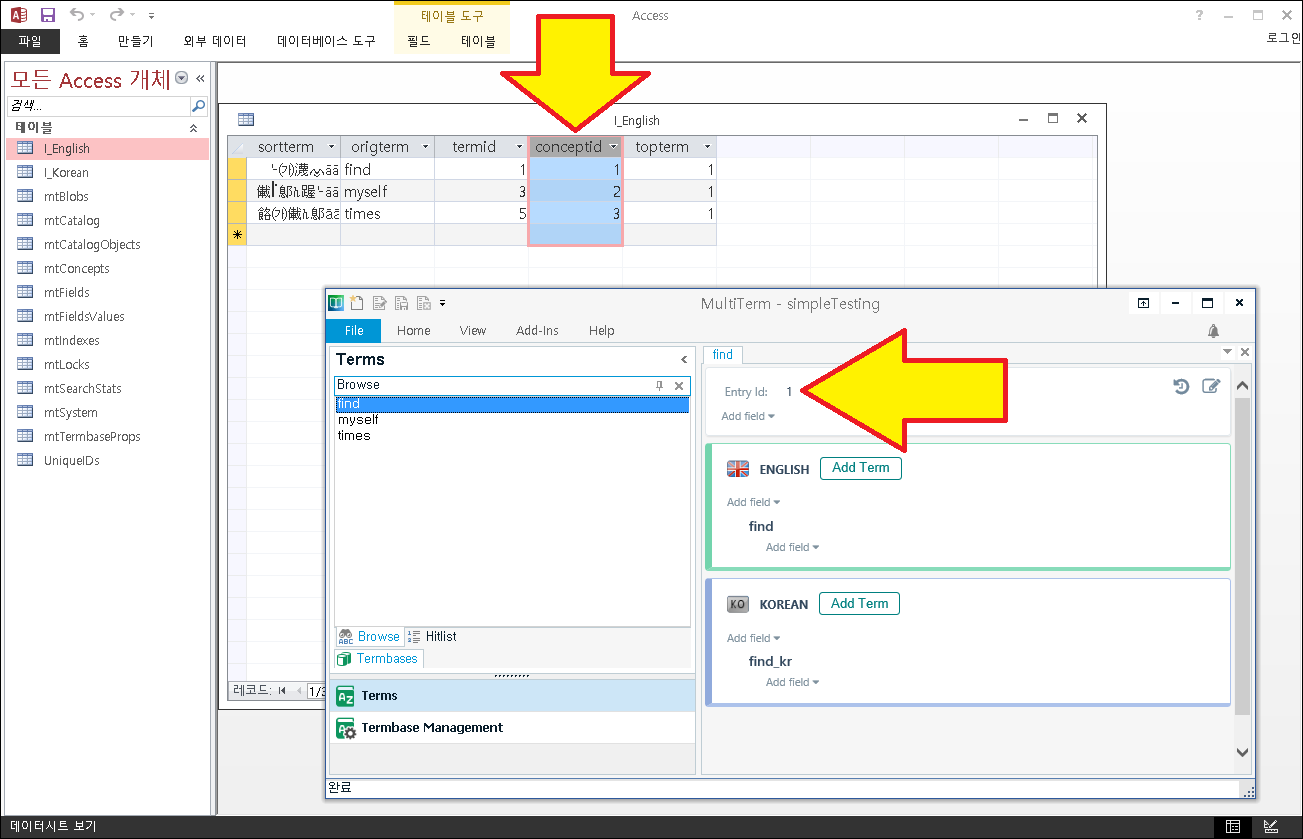Open the navigation pane category dropdown arrow

coord(181,78)
